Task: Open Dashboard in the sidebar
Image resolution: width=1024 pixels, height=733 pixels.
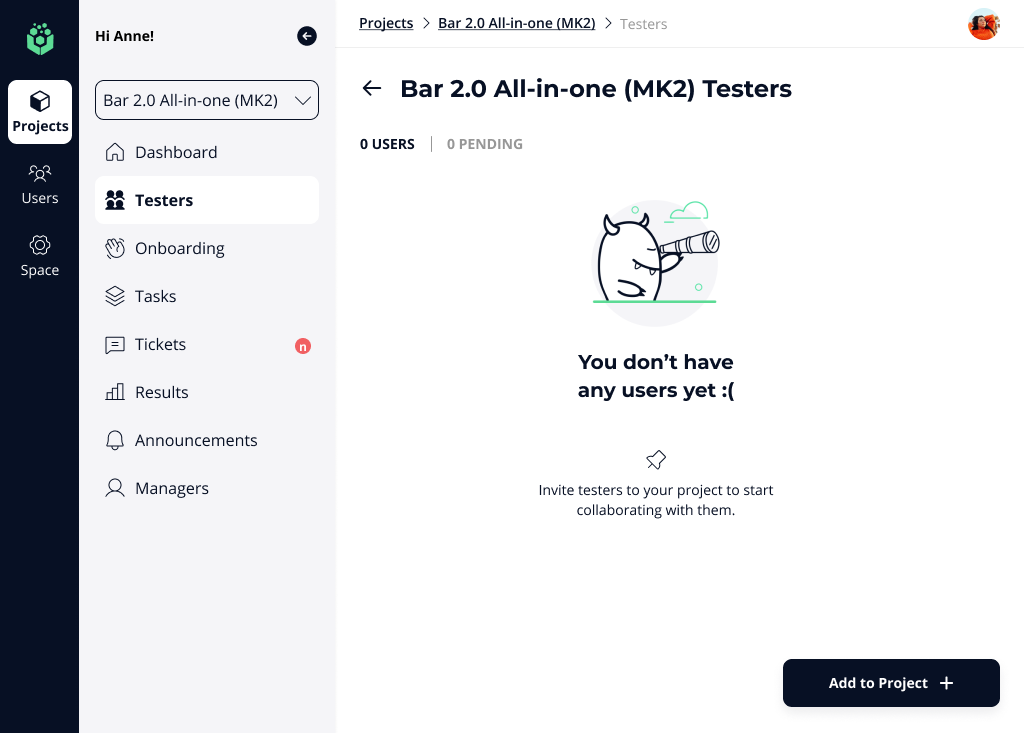Action: click(176, 152)
